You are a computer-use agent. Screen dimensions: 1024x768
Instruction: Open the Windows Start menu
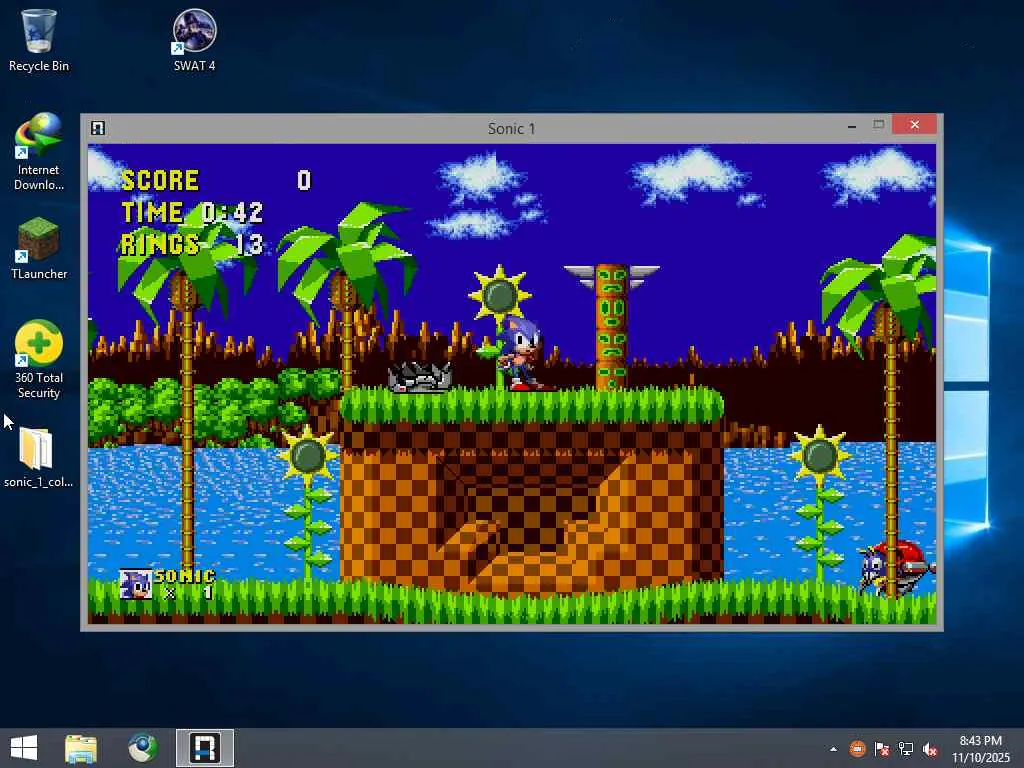(x=24, y=748)
